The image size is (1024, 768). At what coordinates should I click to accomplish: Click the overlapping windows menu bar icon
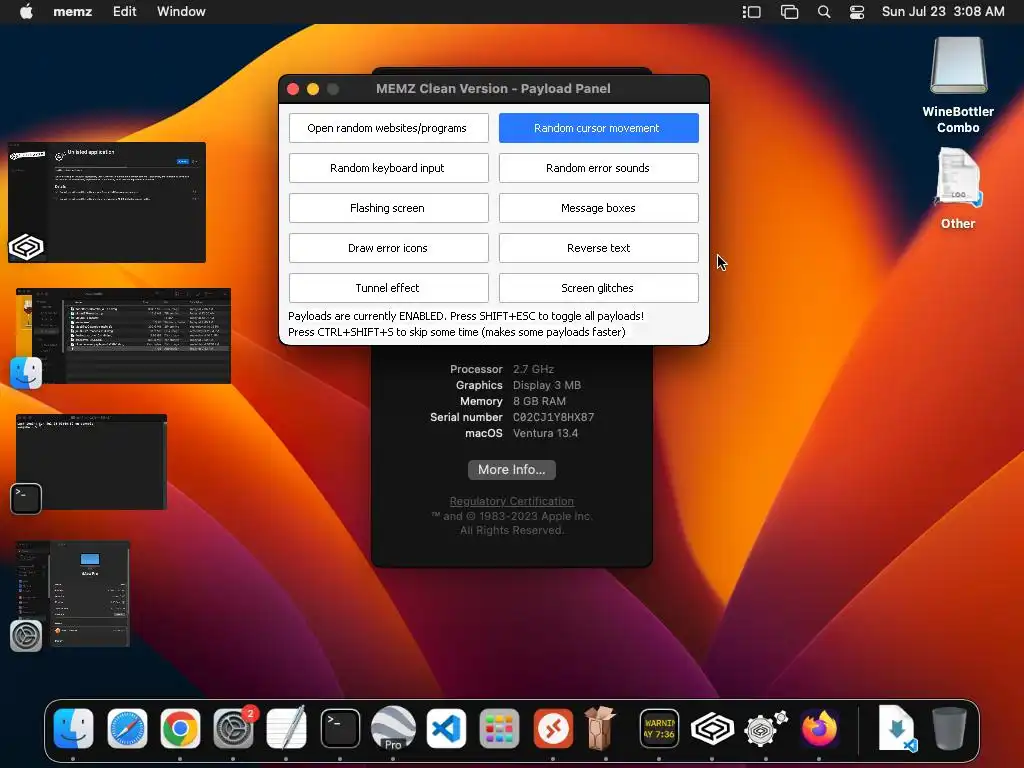coord(790,12)
